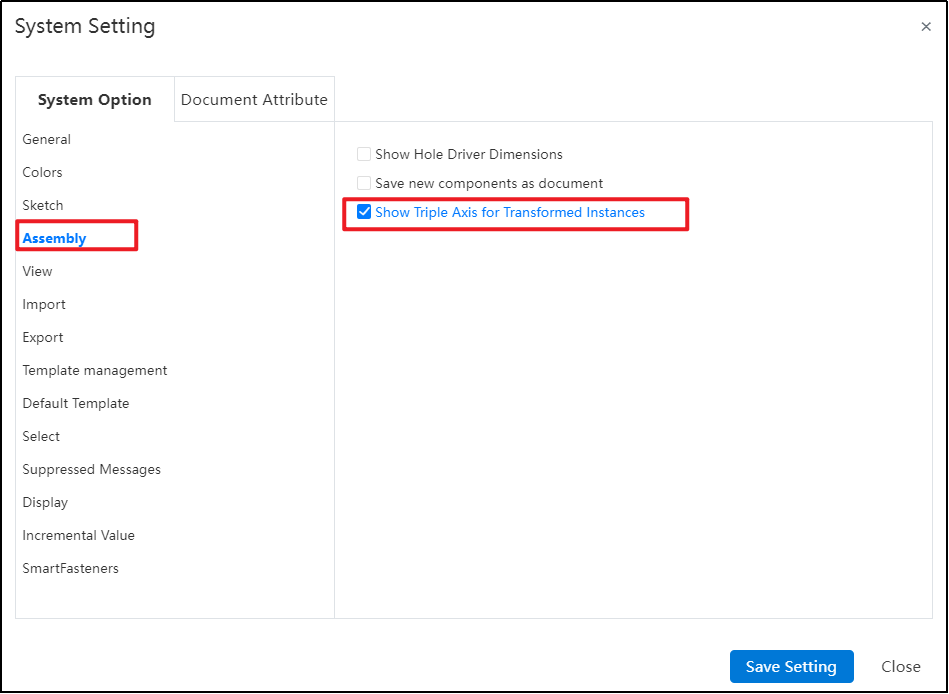Uncheck Show Triple Axis for Transformed Instances
Screen dimensions: 949x694
pos(364,212)
